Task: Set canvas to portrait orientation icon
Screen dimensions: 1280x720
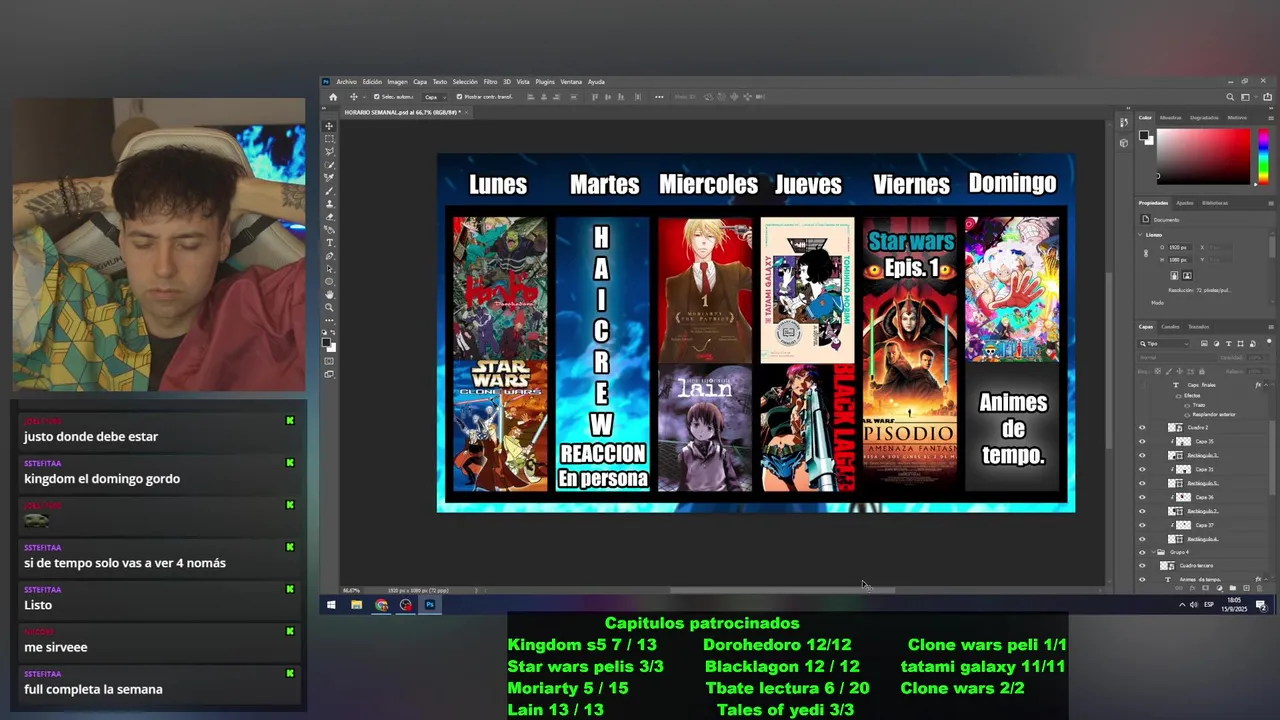Action: [x=1174, y=275]
